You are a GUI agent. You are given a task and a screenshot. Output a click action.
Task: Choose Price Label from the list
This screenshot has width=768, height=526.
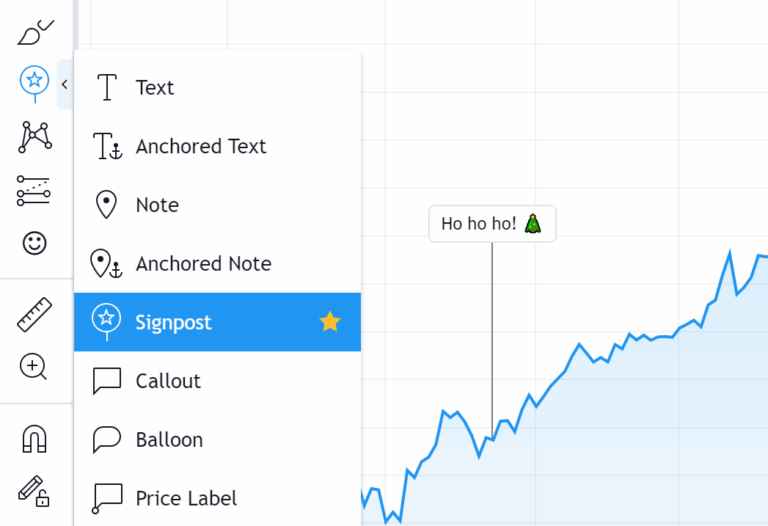[x=186, y=498]
